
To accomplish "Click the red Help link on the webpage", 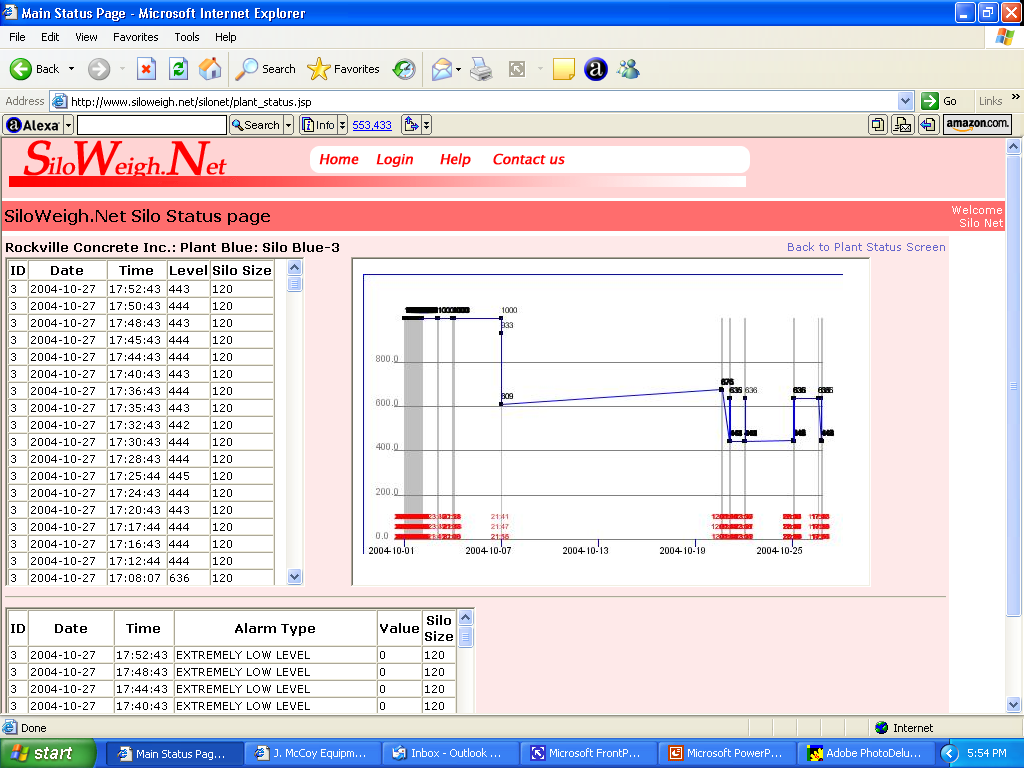I will (x=455, y=159).
